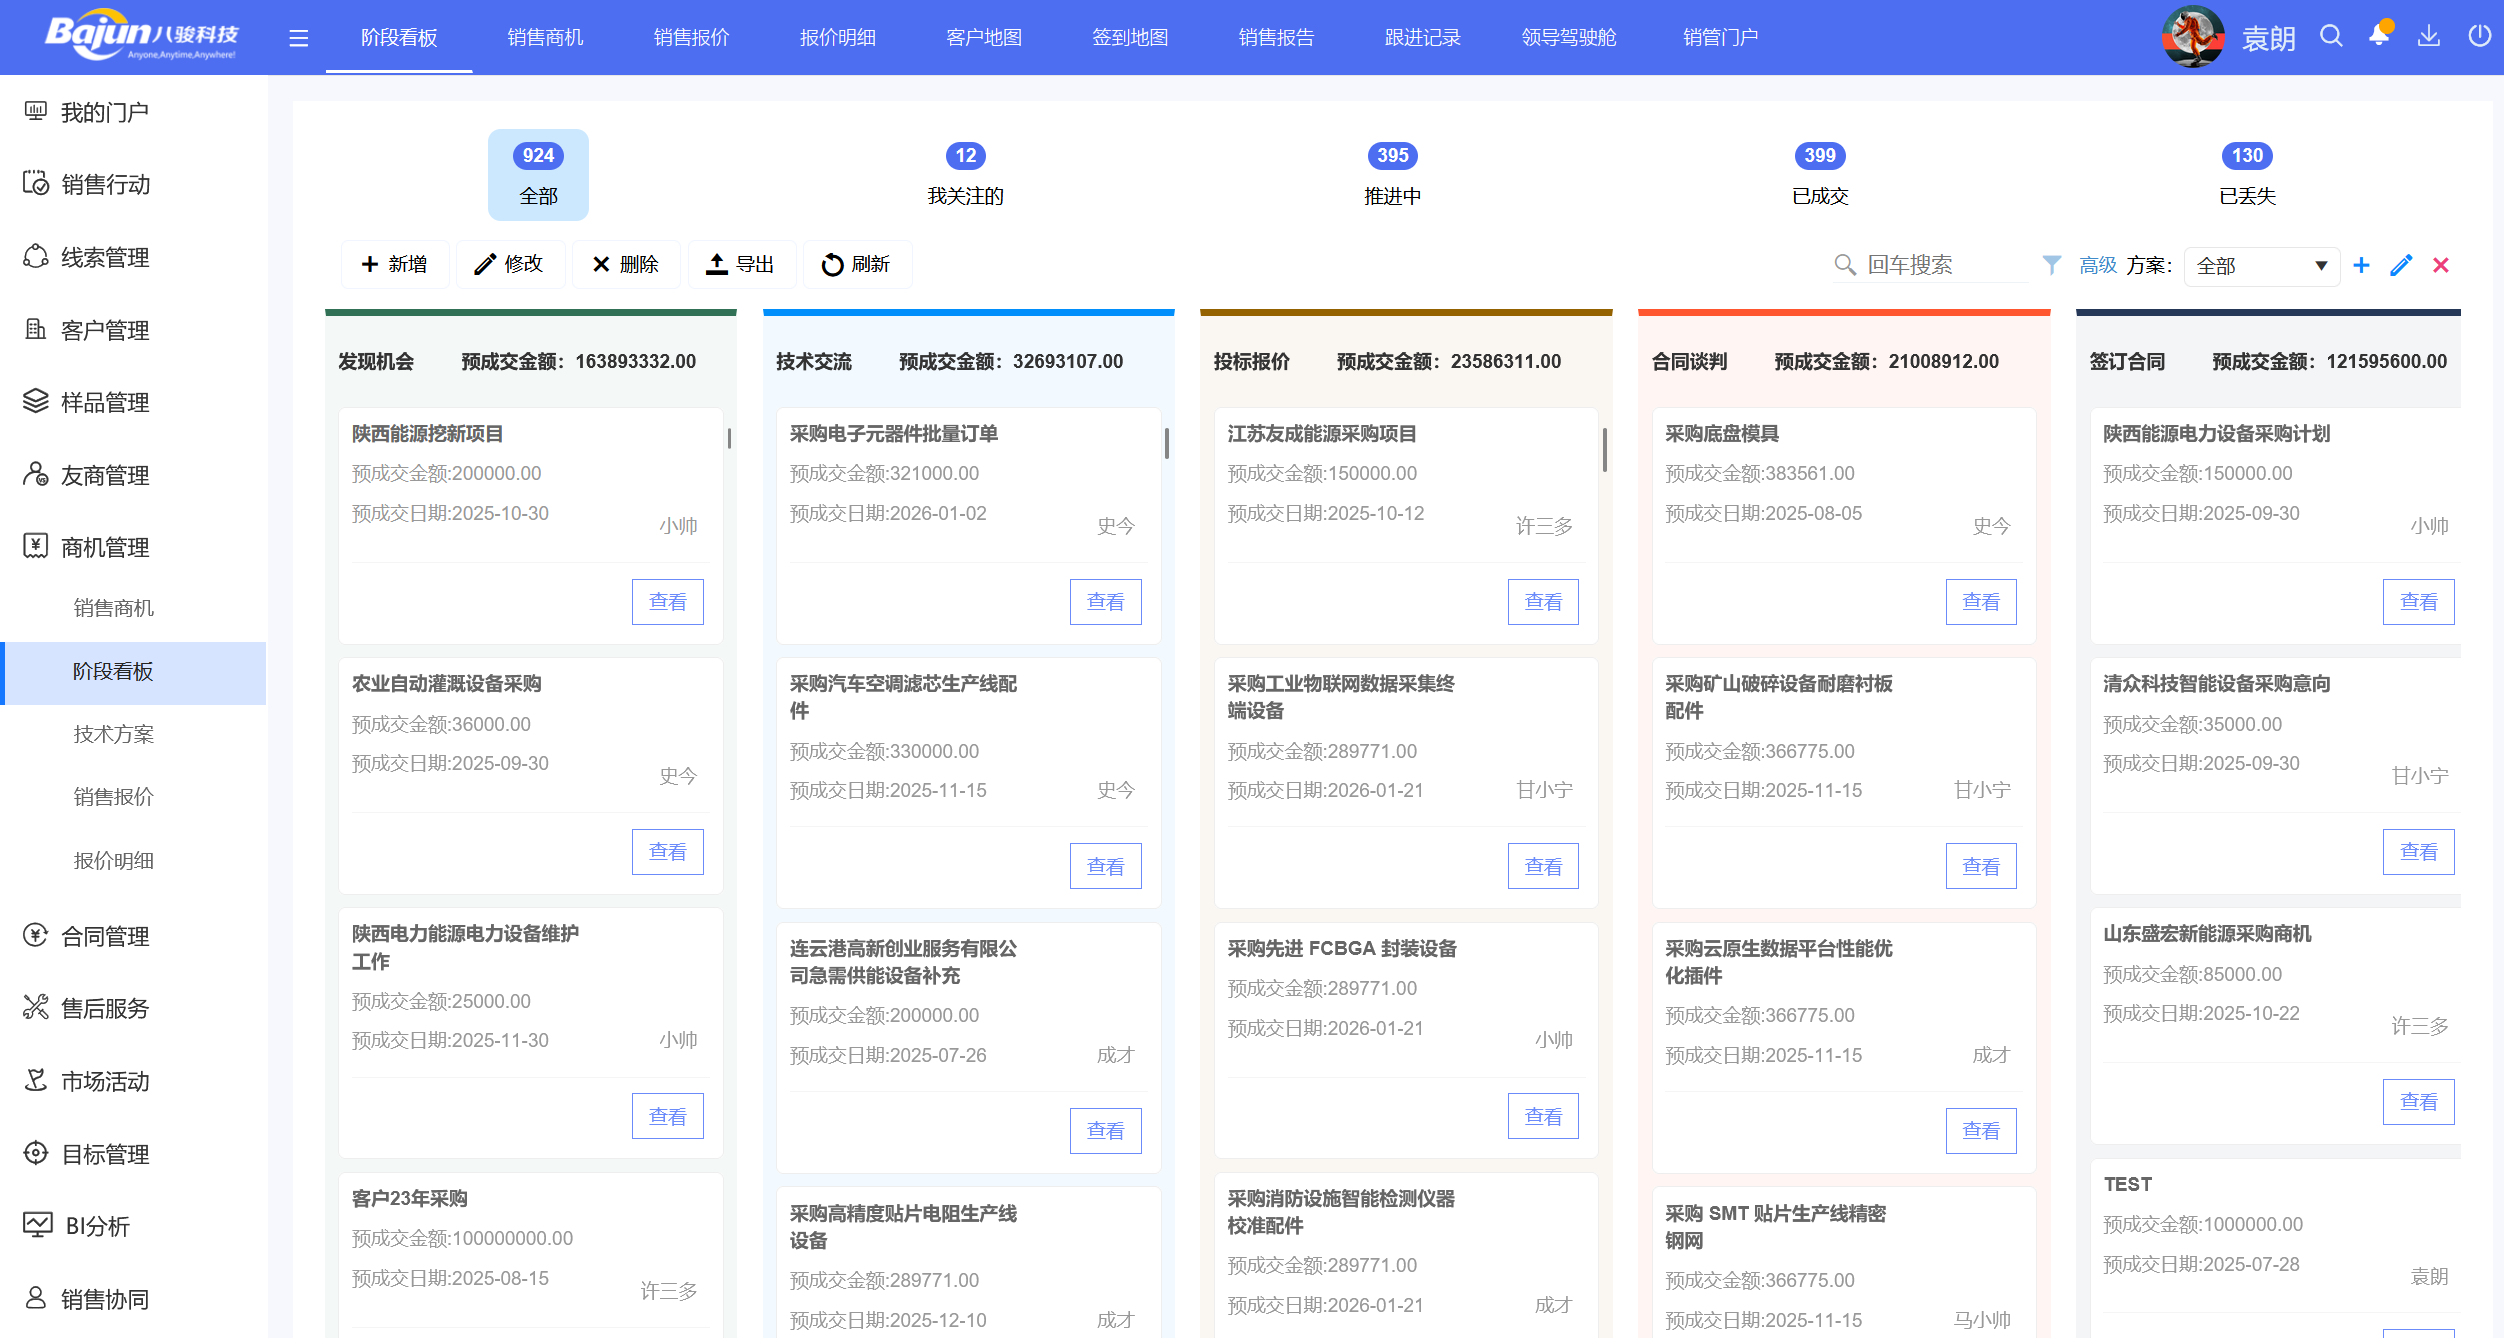
Task: Edit current scheme with pencil icon
Action: click(2401, 265)
